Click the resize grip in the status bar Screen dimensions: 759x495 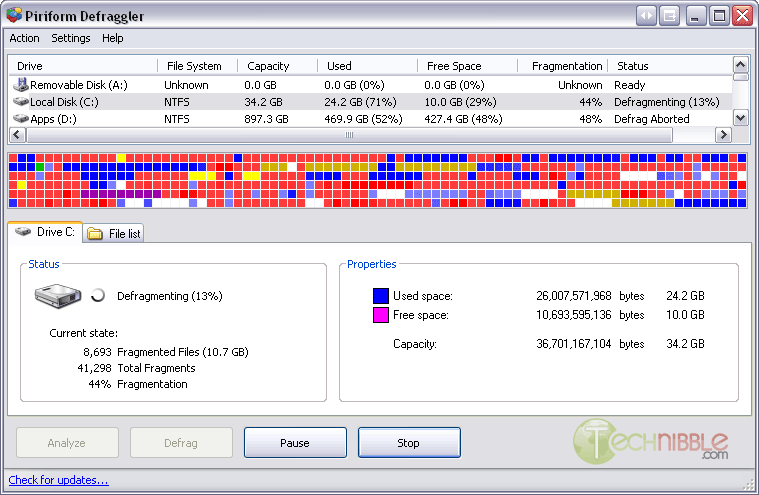(748, 485)
